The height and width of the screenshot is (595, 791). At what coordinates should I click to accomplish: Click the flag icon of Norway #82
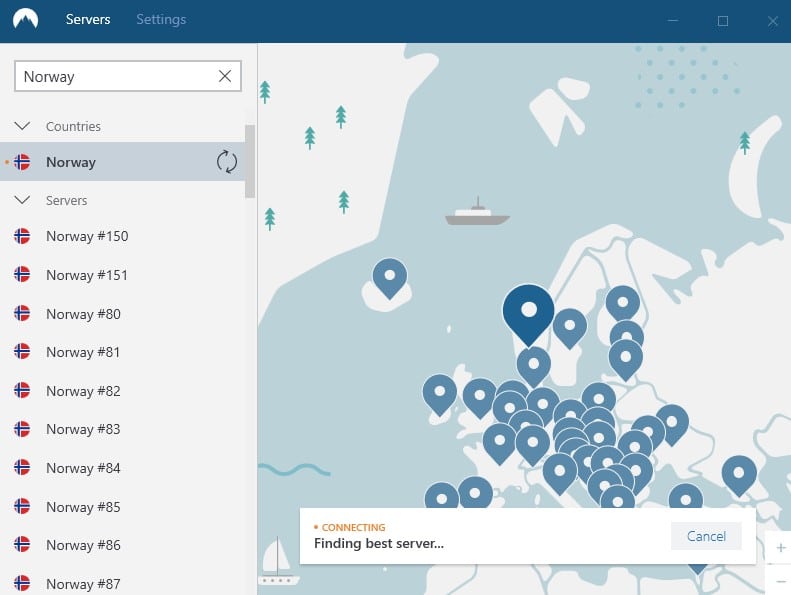coord(22,390)
